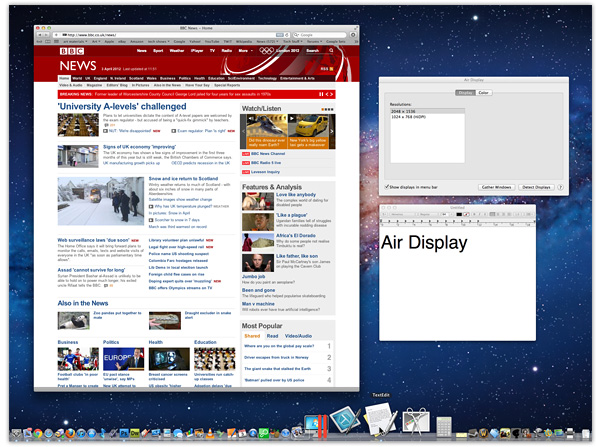
Task: Open the scissors capture app in dock
Action: coord(417,420)
